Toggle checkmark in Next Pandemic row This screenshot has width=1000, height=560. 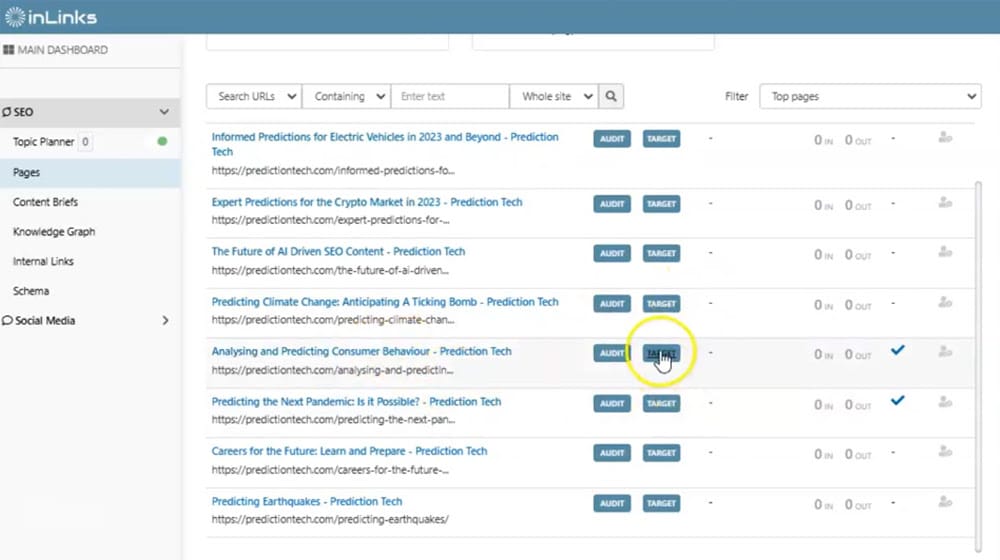click(897, 401)
